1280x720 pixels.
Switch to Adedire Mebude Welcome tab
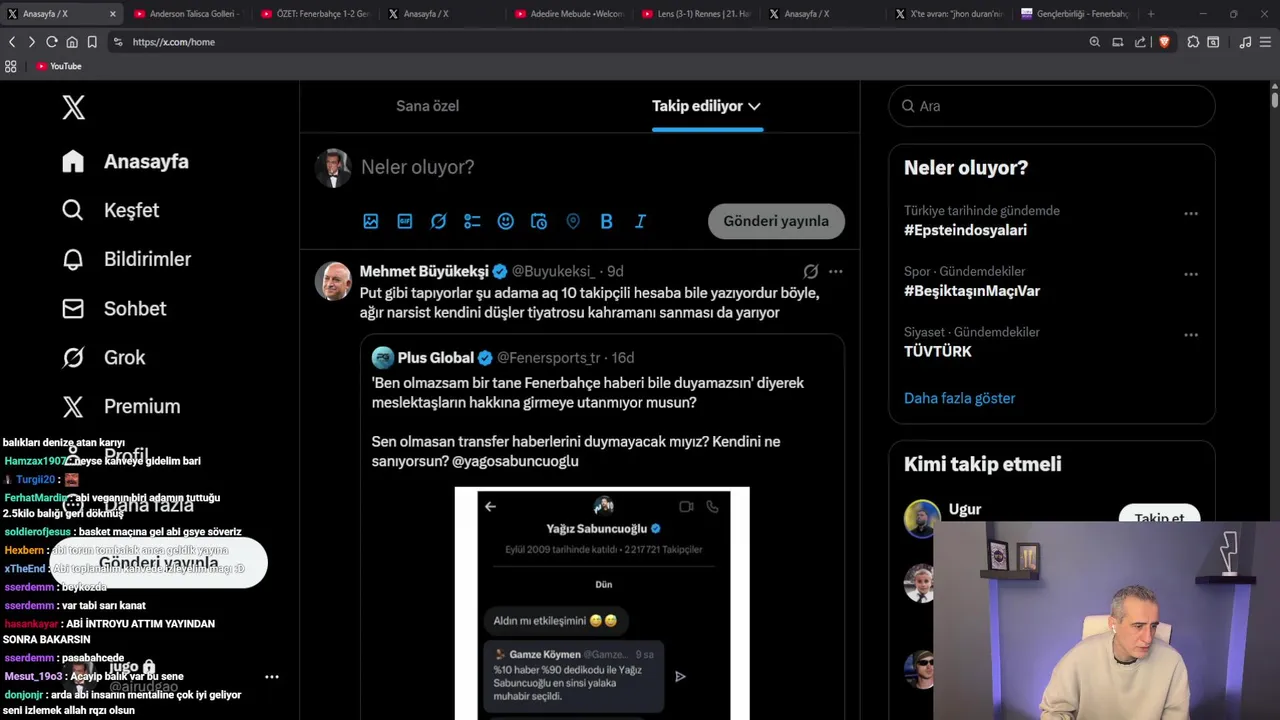click(569, 14)
